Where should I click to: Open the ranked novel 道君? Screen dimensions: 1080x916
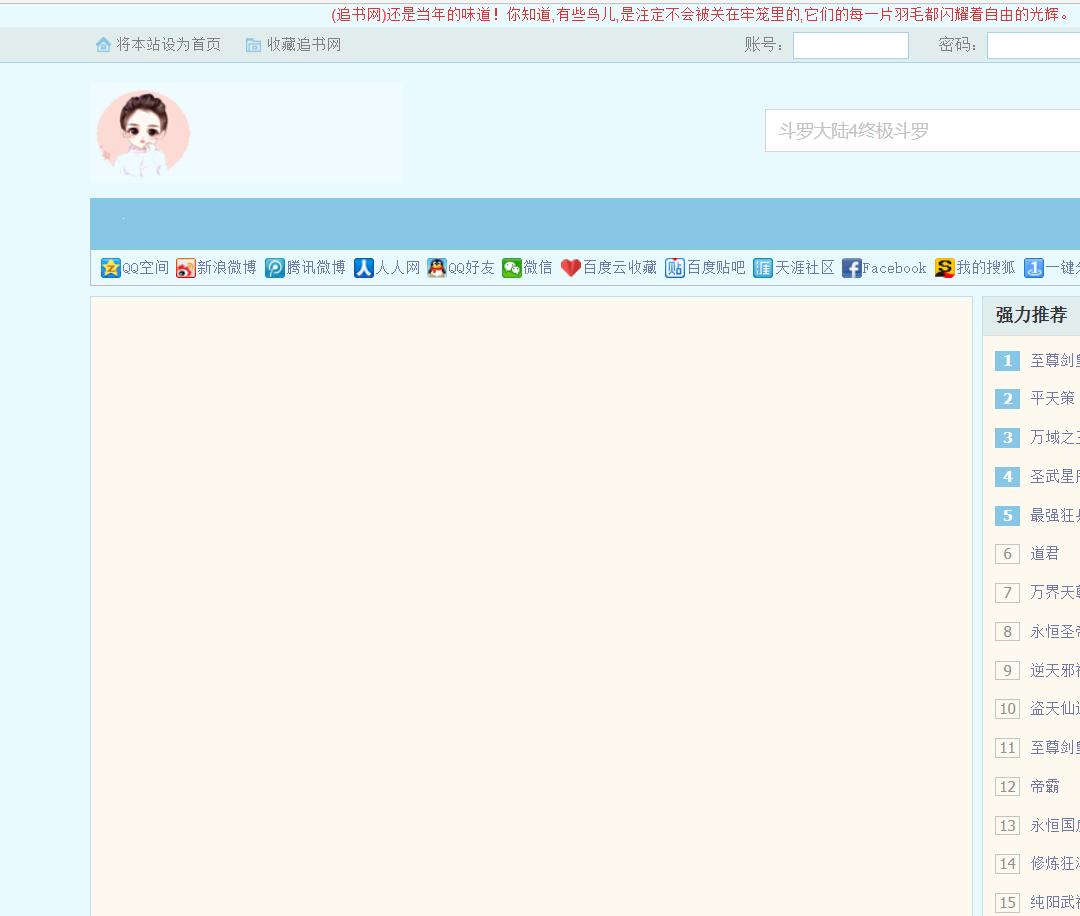[x=1044, y=554]
